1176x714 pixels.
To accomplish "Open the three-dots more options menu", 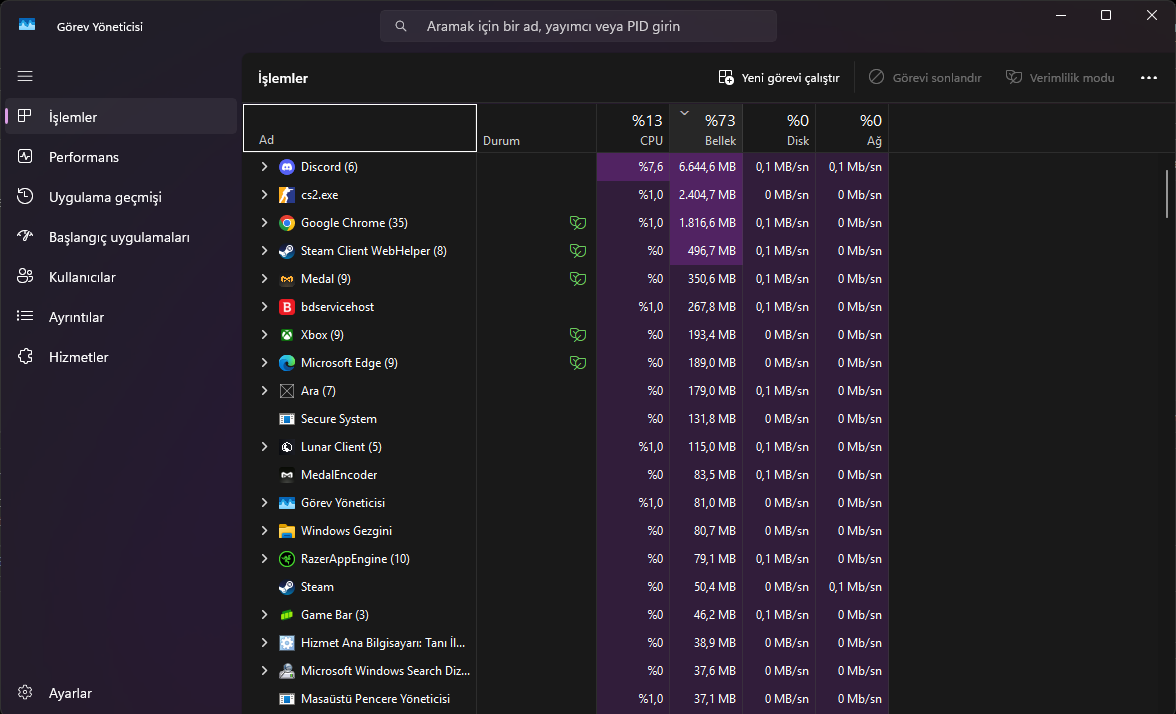I will [1148, 78].
